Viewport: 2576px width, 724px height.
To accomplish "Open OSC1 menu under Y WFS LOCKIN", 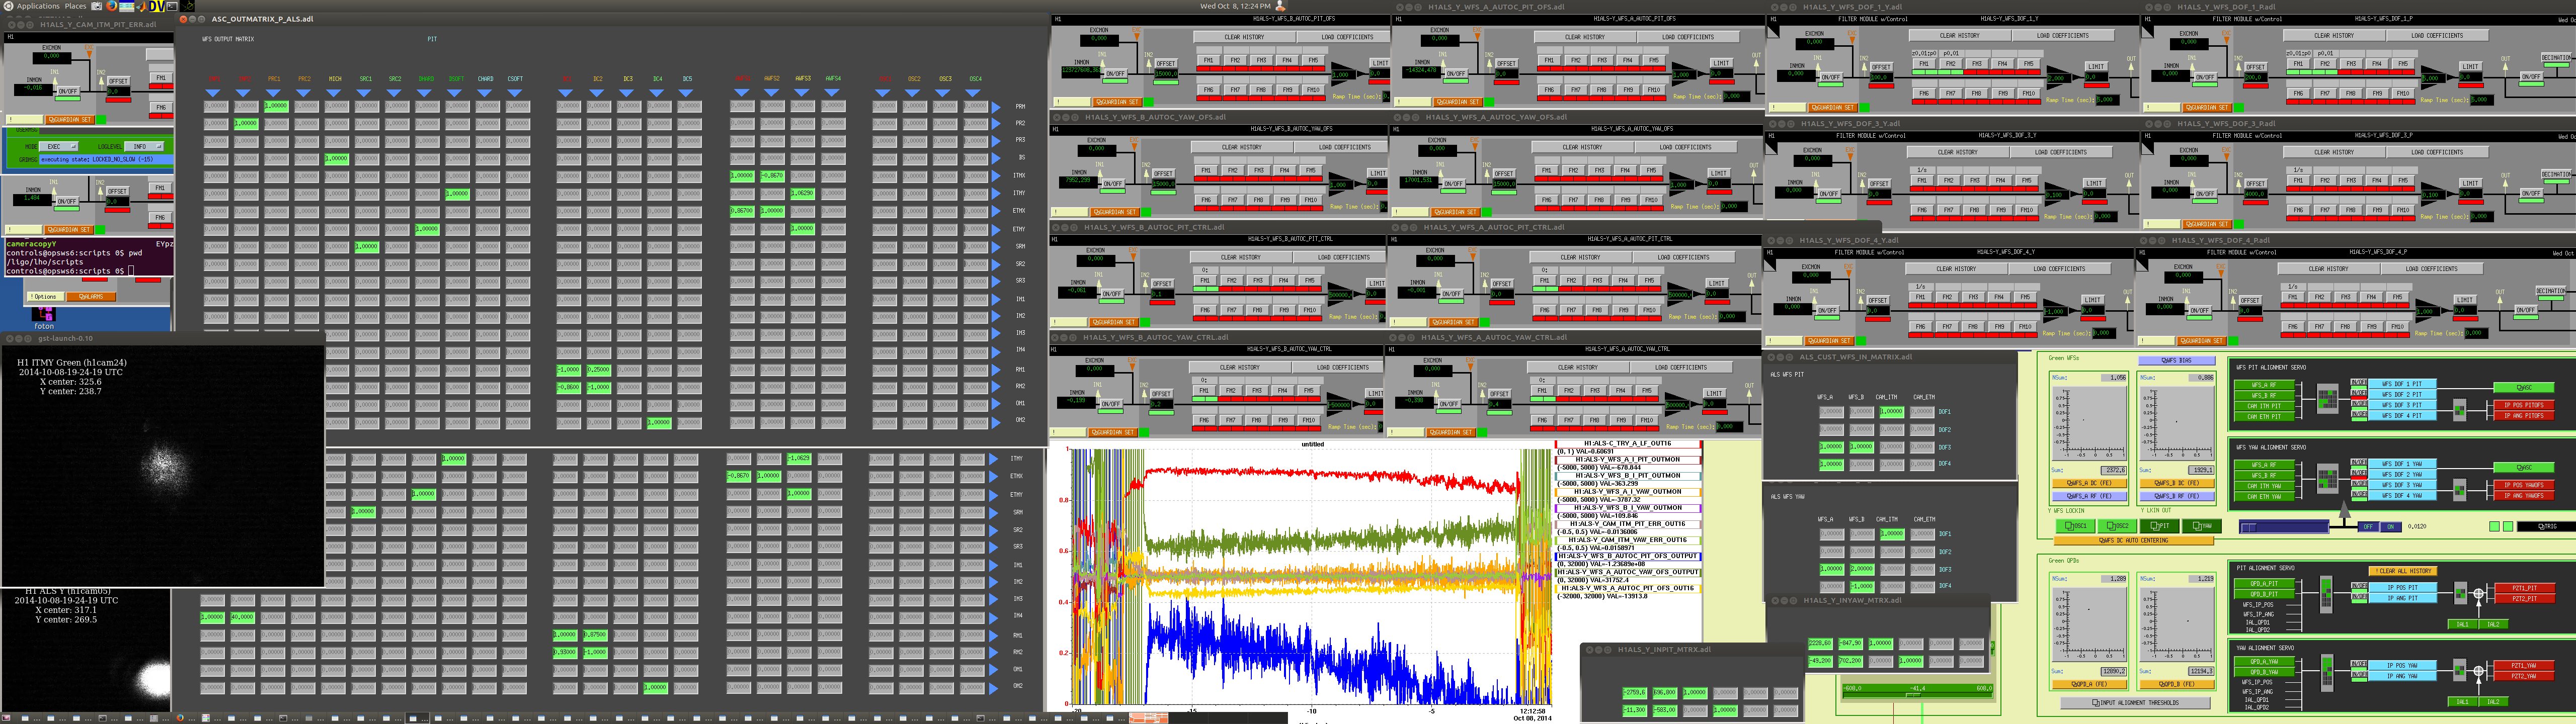I will 2076,526.
